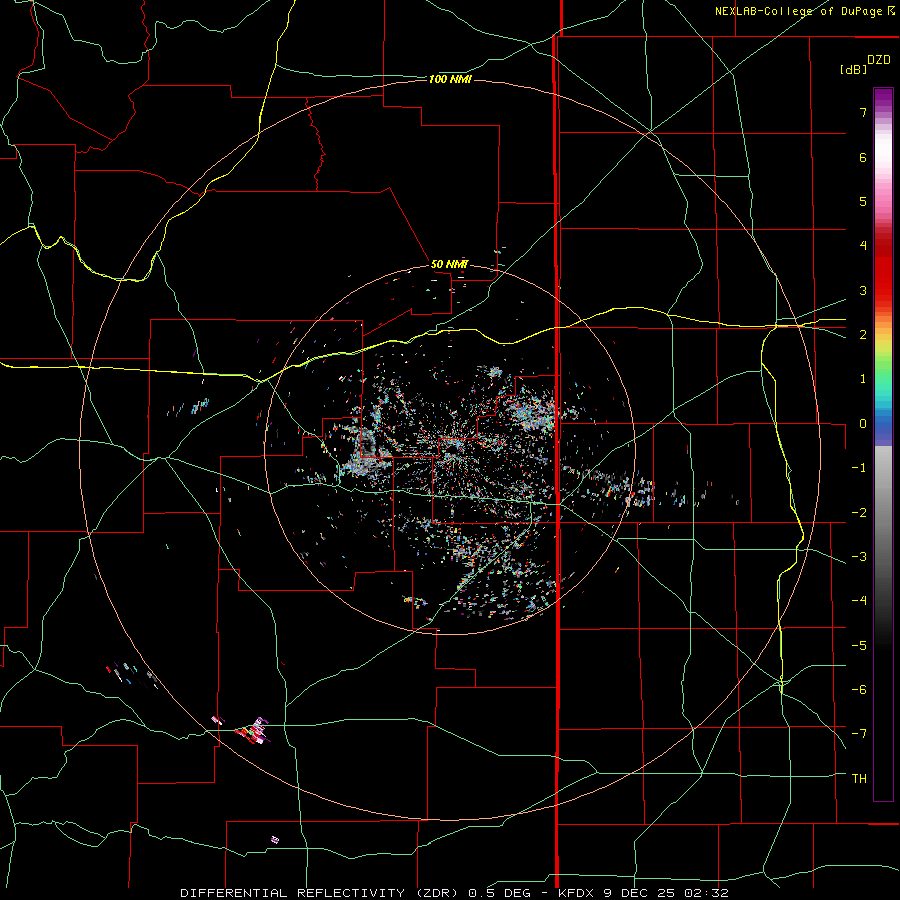Click the DZD legend title
Image resolution: width=900 pixels, height=900 pixels.
pyautogui.click(x=879, y=60)
